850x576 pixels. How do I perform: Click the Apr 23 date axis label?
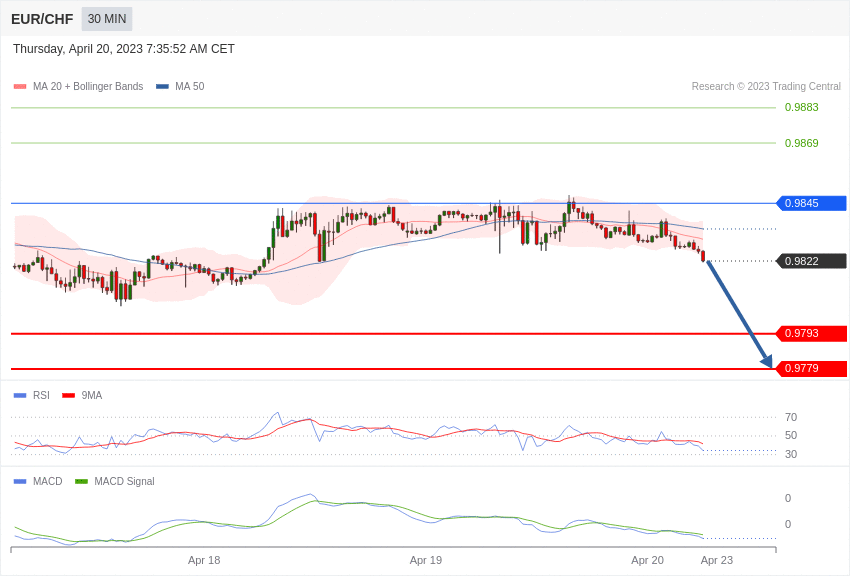tap(717, 560)
